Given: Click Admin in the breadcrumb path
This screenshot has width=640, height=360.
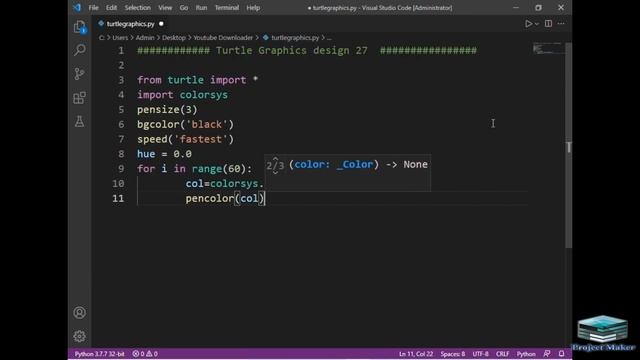Looking at the screenshot, I should [x=145, y=38].
